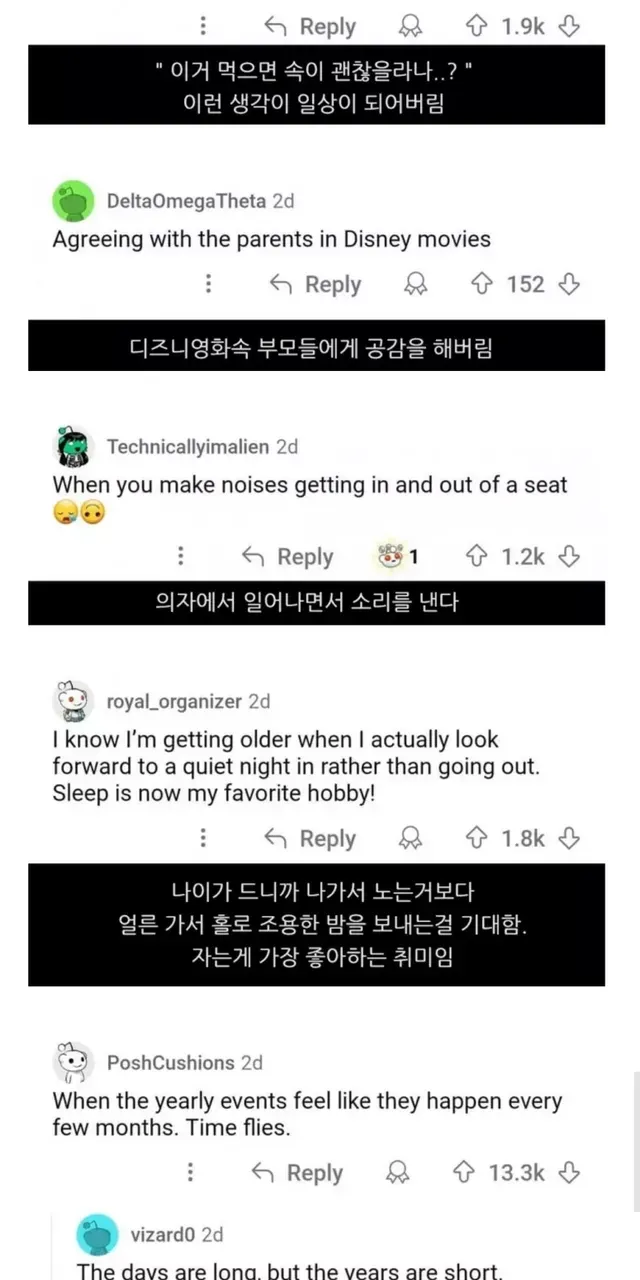Viewport: 640px width, 1280px height.
Task: Give award to DeltaOmegaTheta's comment
Action: click(x=414, y=285)
